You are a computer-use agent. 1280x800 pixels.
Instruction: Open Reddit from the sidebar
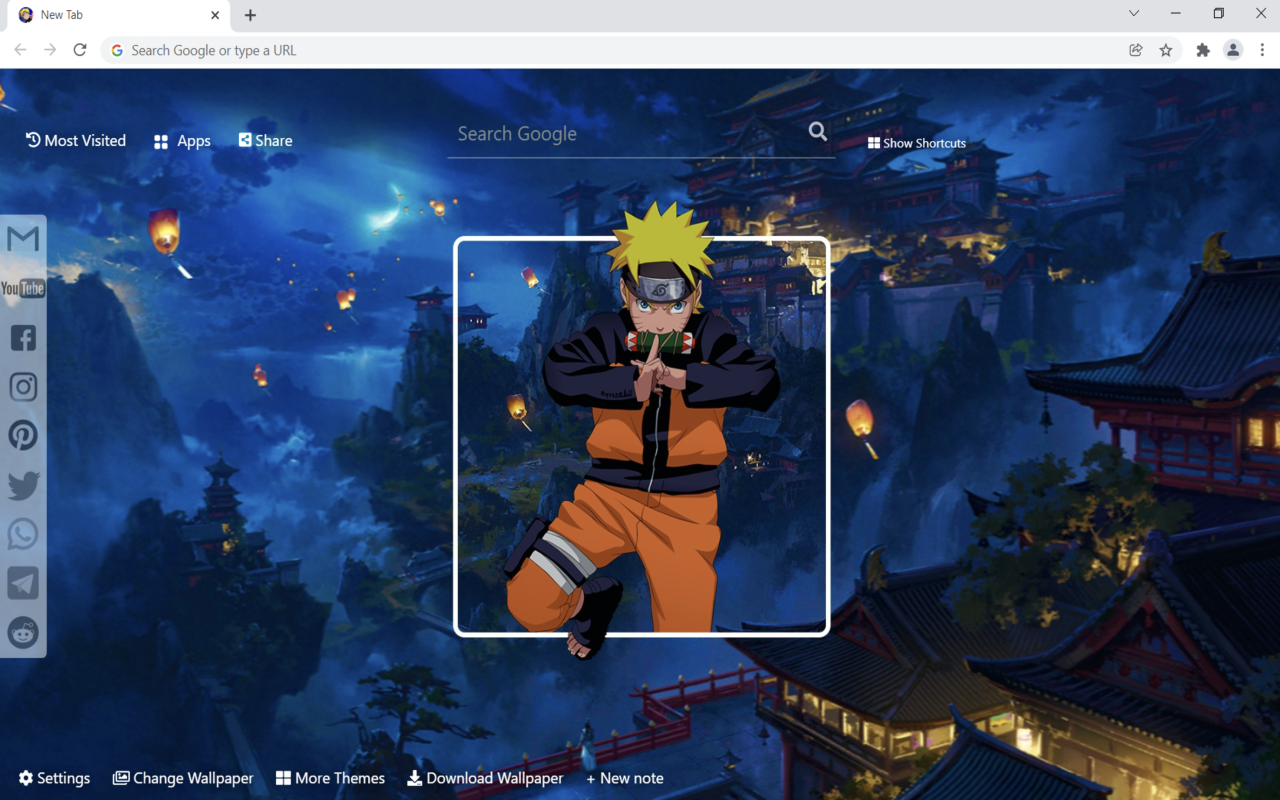pyautogui.click(x=23, y=633)
